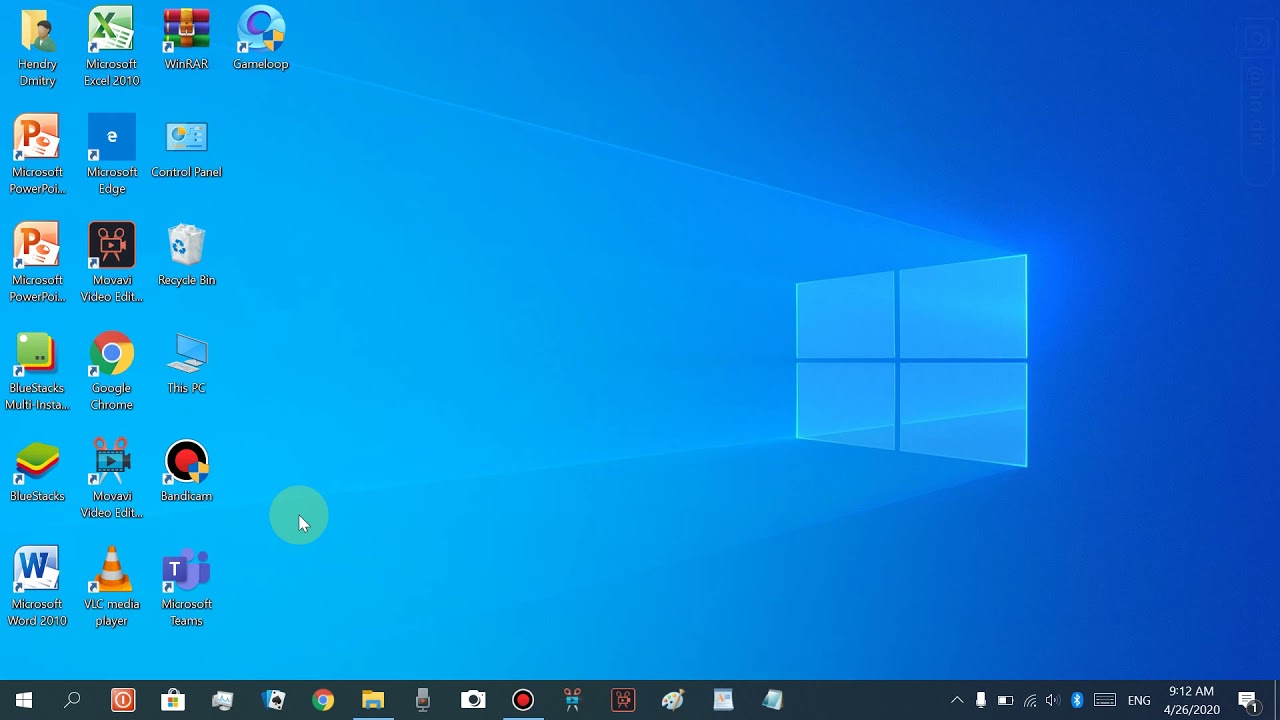The image size is (1280, 720).
Task: Open the Action Center notifications
Action: tap(1247, 700)
